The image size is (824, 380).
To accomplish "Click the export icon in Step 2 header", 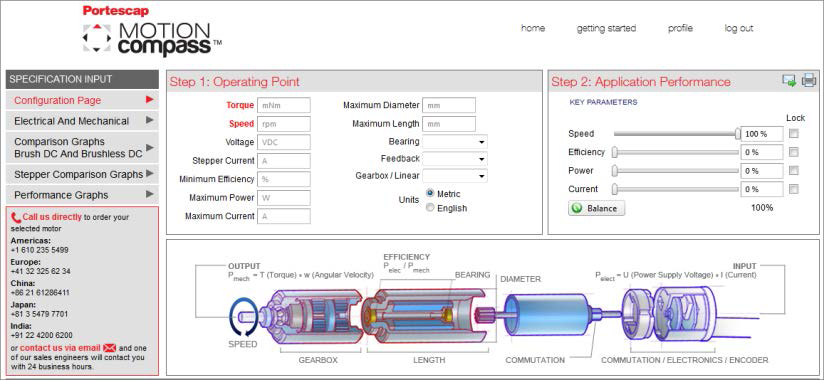I will (789, 80).
